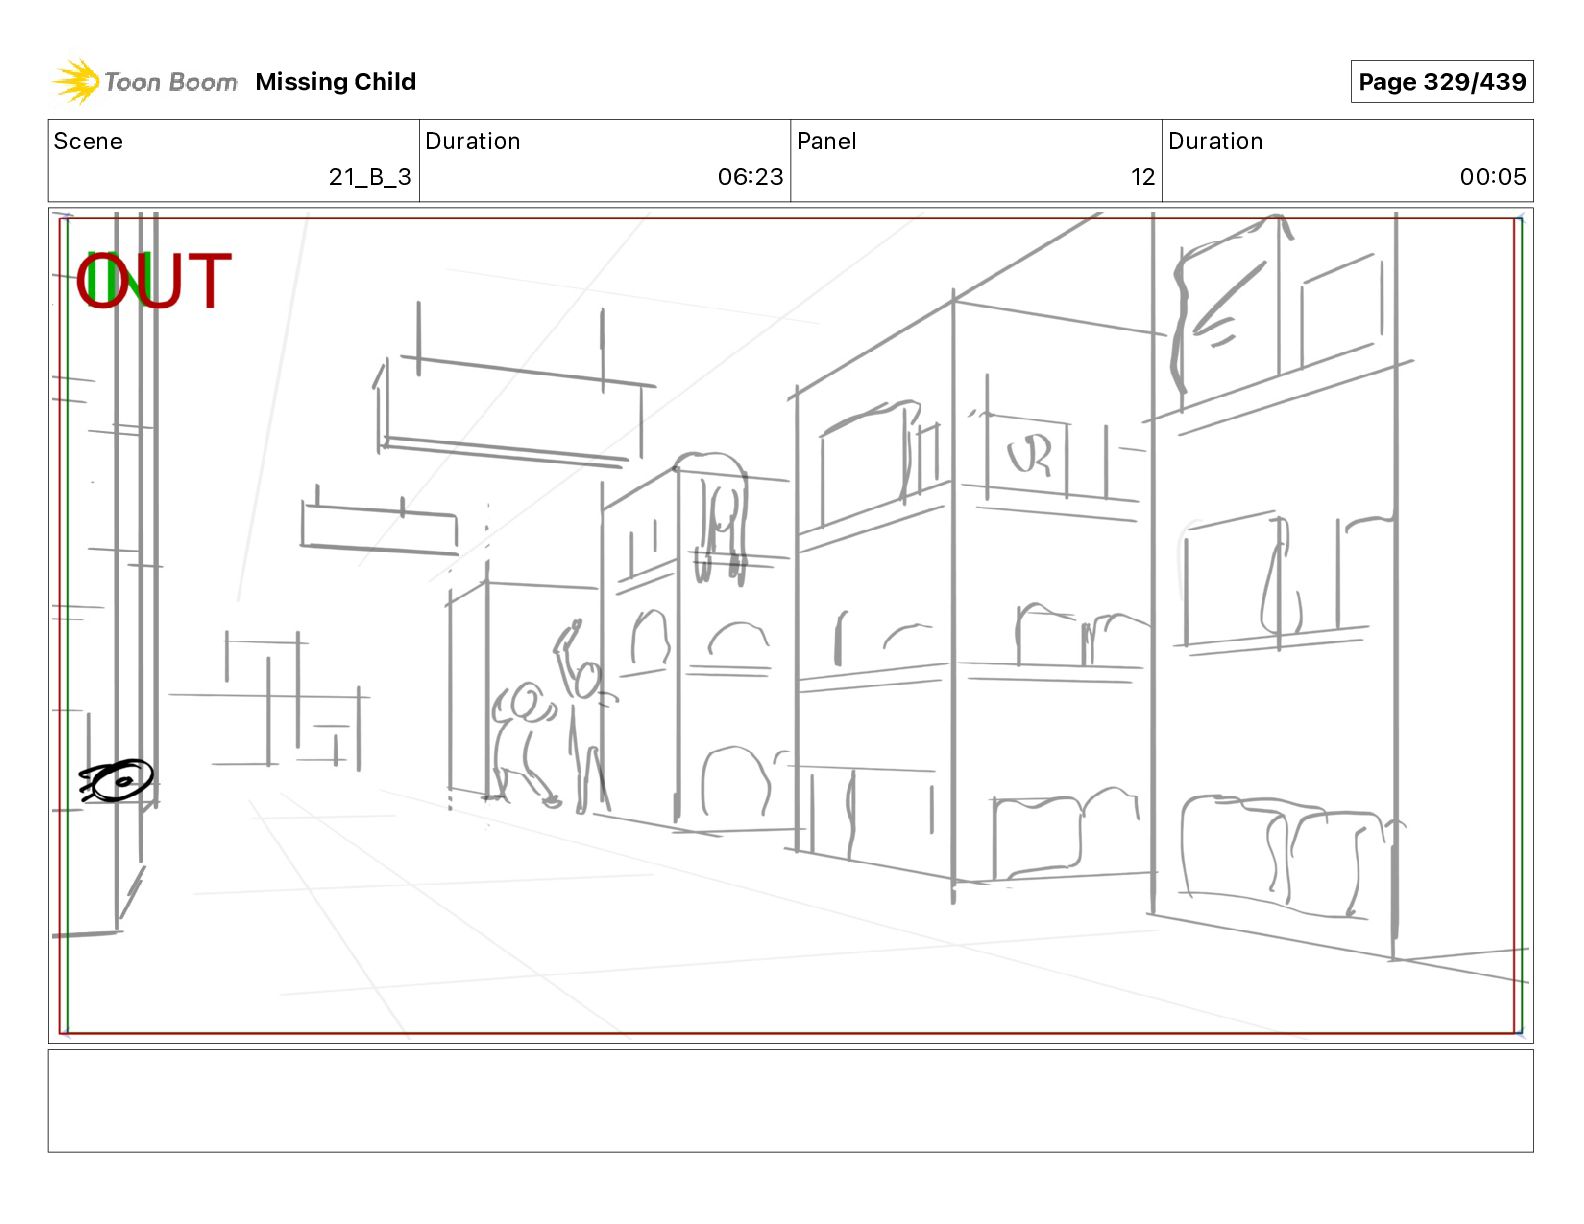
Task: Click the Scene header label
Action: 88,141
